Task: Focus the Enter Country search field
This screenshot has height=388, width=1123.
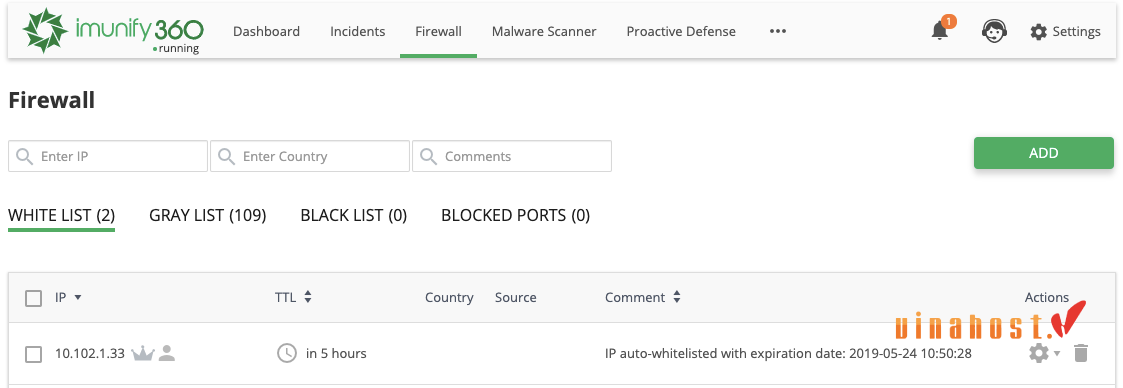Action: (310, 156)
